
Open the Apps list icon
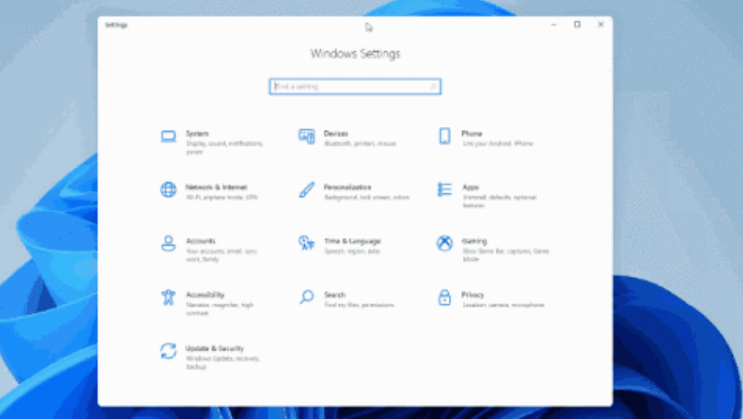point(444,190)
